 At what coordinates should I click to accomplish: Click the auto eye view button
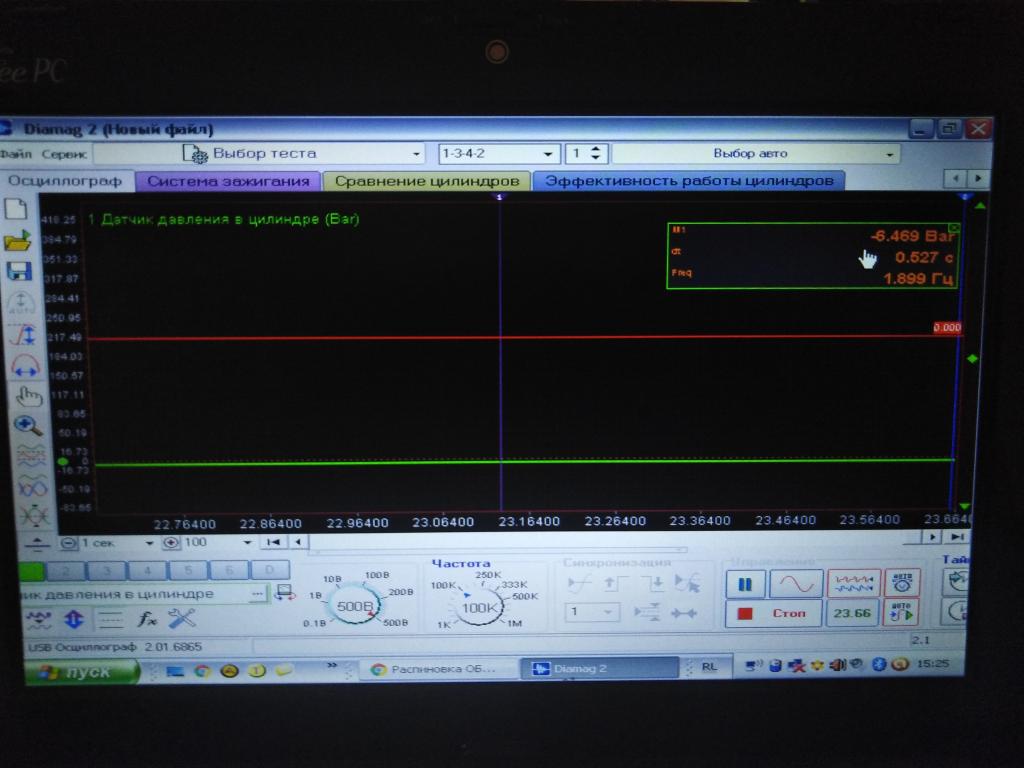click(x=903, y=583)
